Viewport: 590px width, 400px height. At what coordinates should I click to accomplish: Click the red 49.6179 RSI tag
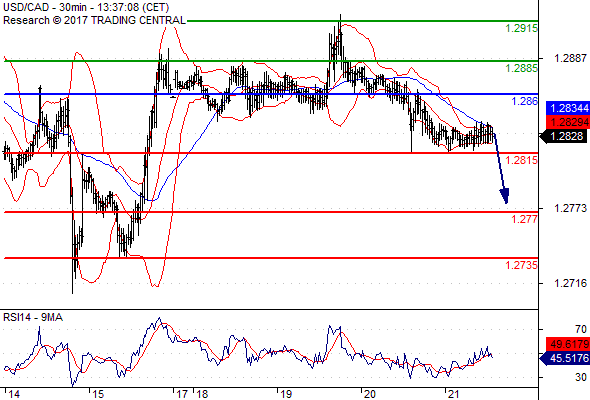tap(568, 344)
